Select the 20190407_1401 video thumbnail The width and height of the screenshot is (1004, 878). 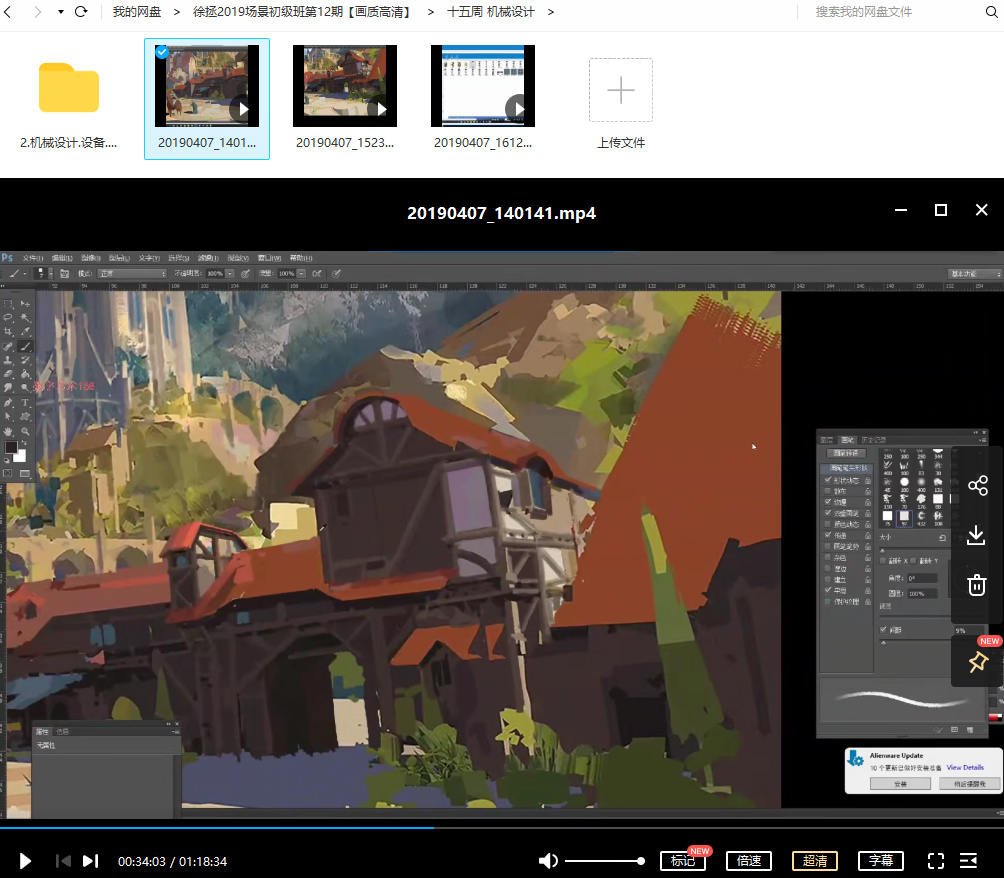[x=207, y=86]
